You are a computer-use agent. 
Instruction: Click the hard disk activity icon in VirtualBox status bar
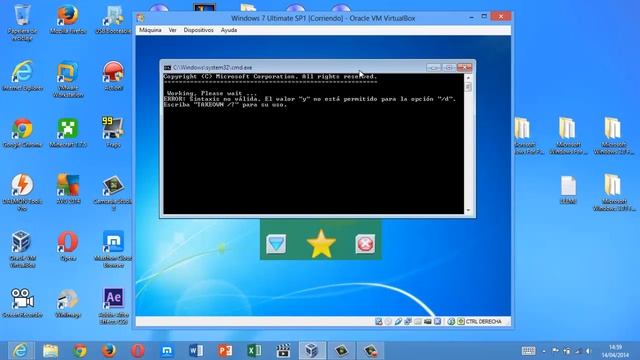(379, 322)
